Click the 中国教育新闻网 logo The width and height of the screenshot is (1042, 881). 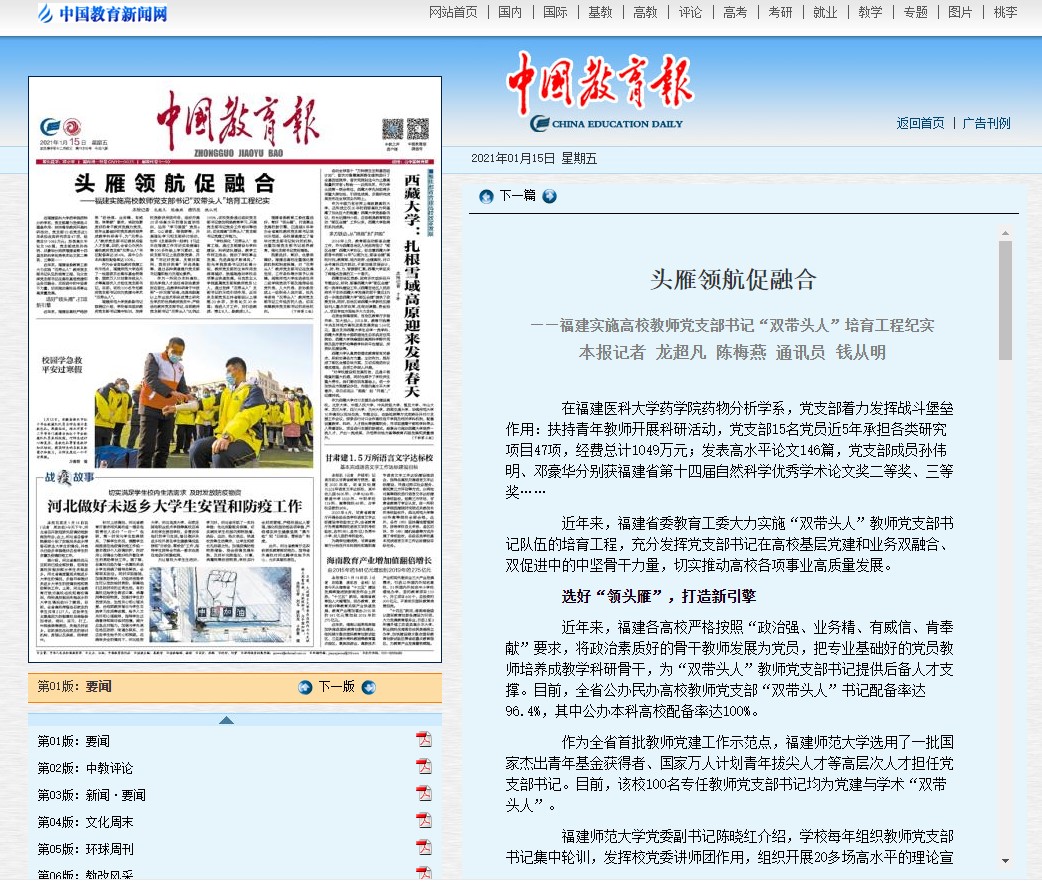(x=102, y=14)
